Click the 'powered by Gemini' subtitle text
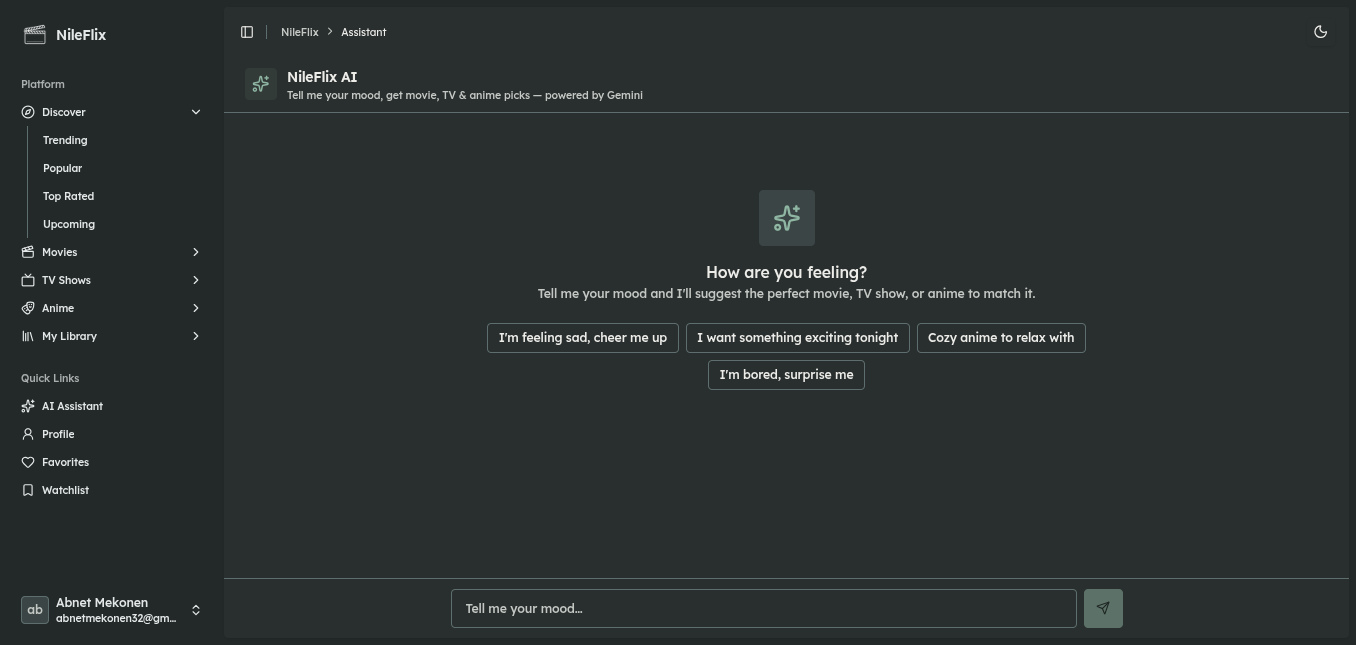This screenshot has width=1356, height=645. (594, 95)
